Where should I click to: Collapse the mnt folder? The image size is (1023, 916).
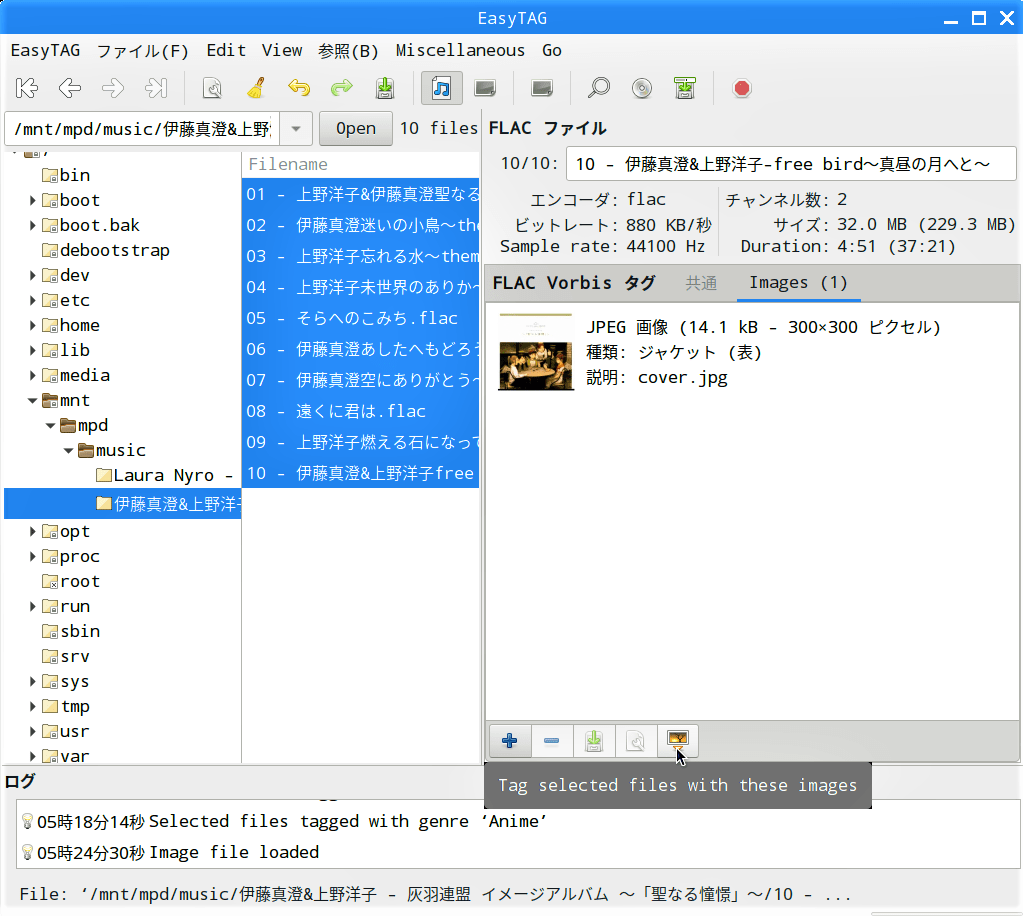tap(32, 401)
